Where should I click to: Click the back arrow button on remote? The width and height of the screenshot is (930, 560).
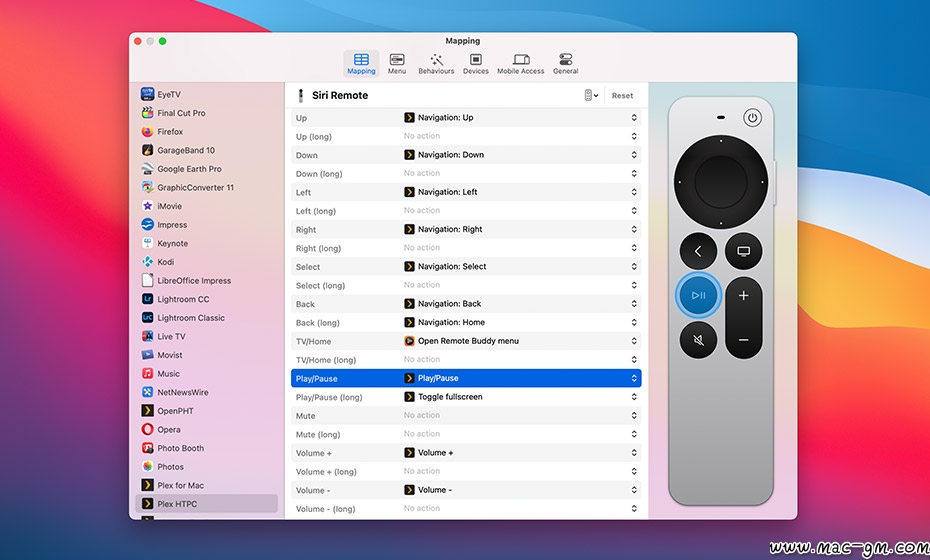click(698, 252)
